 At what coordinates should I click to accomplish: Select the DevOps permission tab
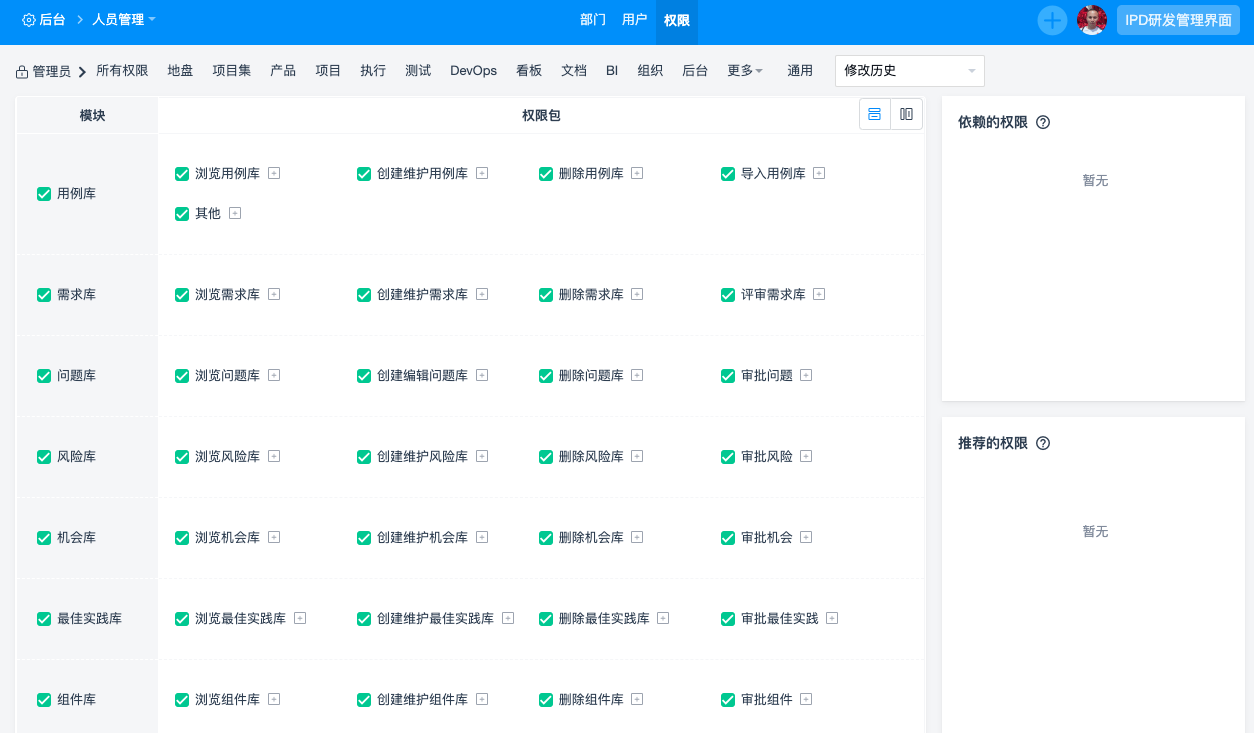[473, 71]
